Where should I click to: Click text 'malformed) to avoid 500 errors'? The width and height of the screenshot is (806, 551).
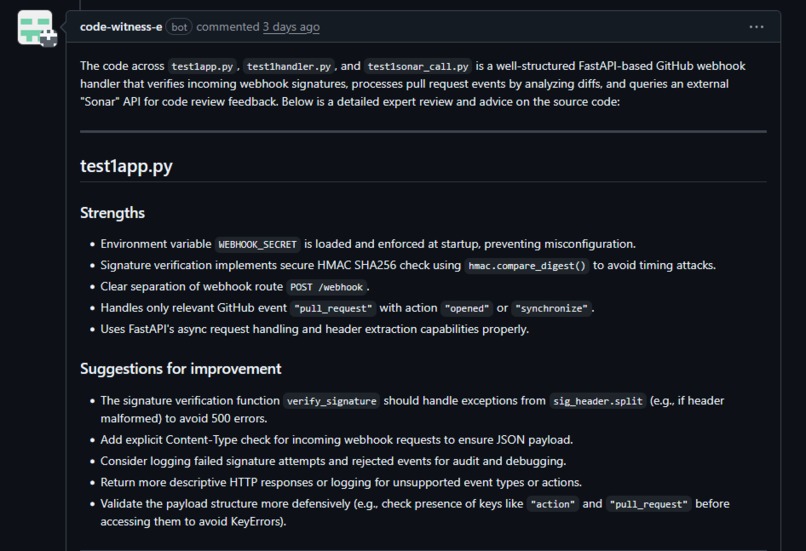pyautogui.click(x=184, y=418)
